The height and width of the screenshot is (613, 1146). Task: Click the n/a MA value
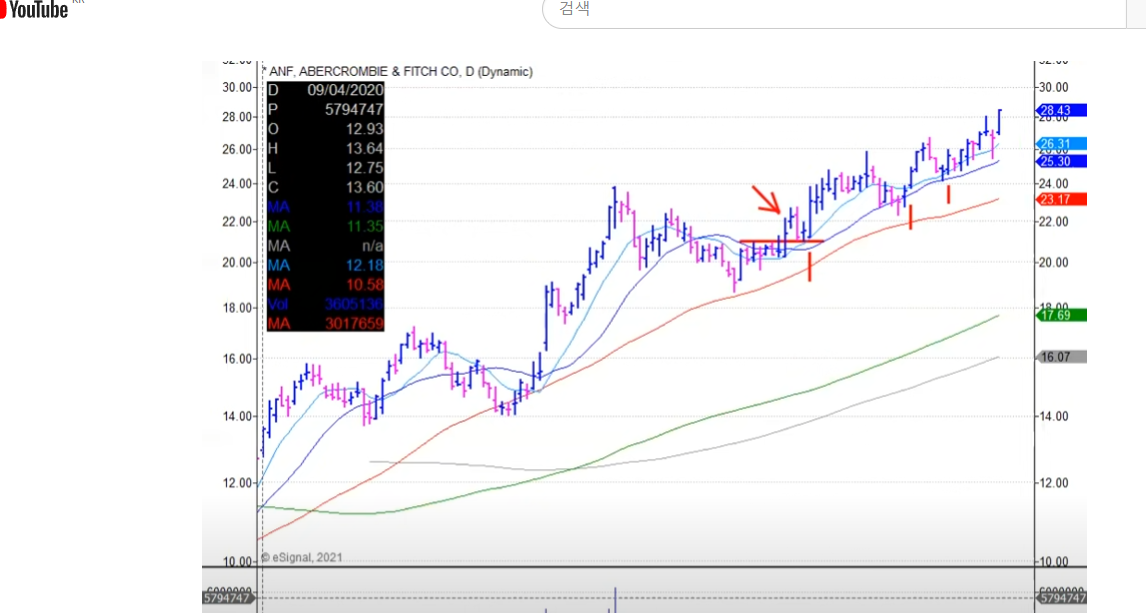[372, 245]
